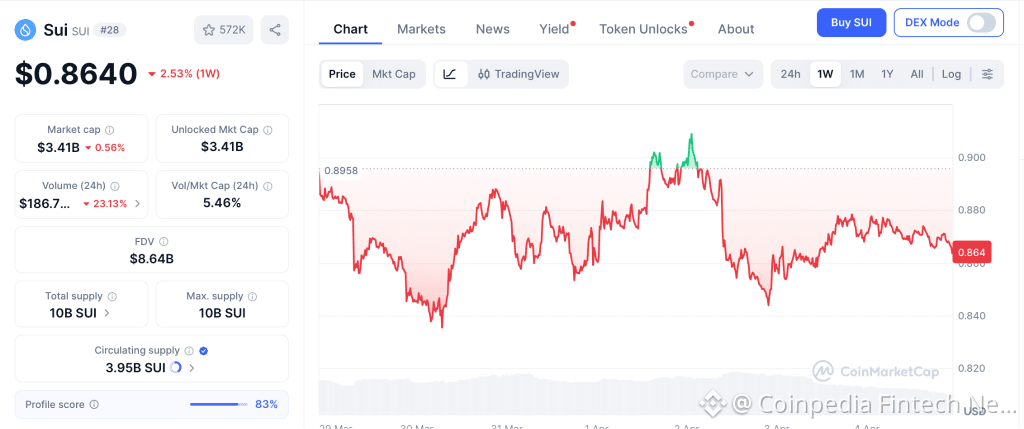Select the 1M time range
Image resolution: width=1024 pixels, height=429 pixels.
tap(857, 74)
